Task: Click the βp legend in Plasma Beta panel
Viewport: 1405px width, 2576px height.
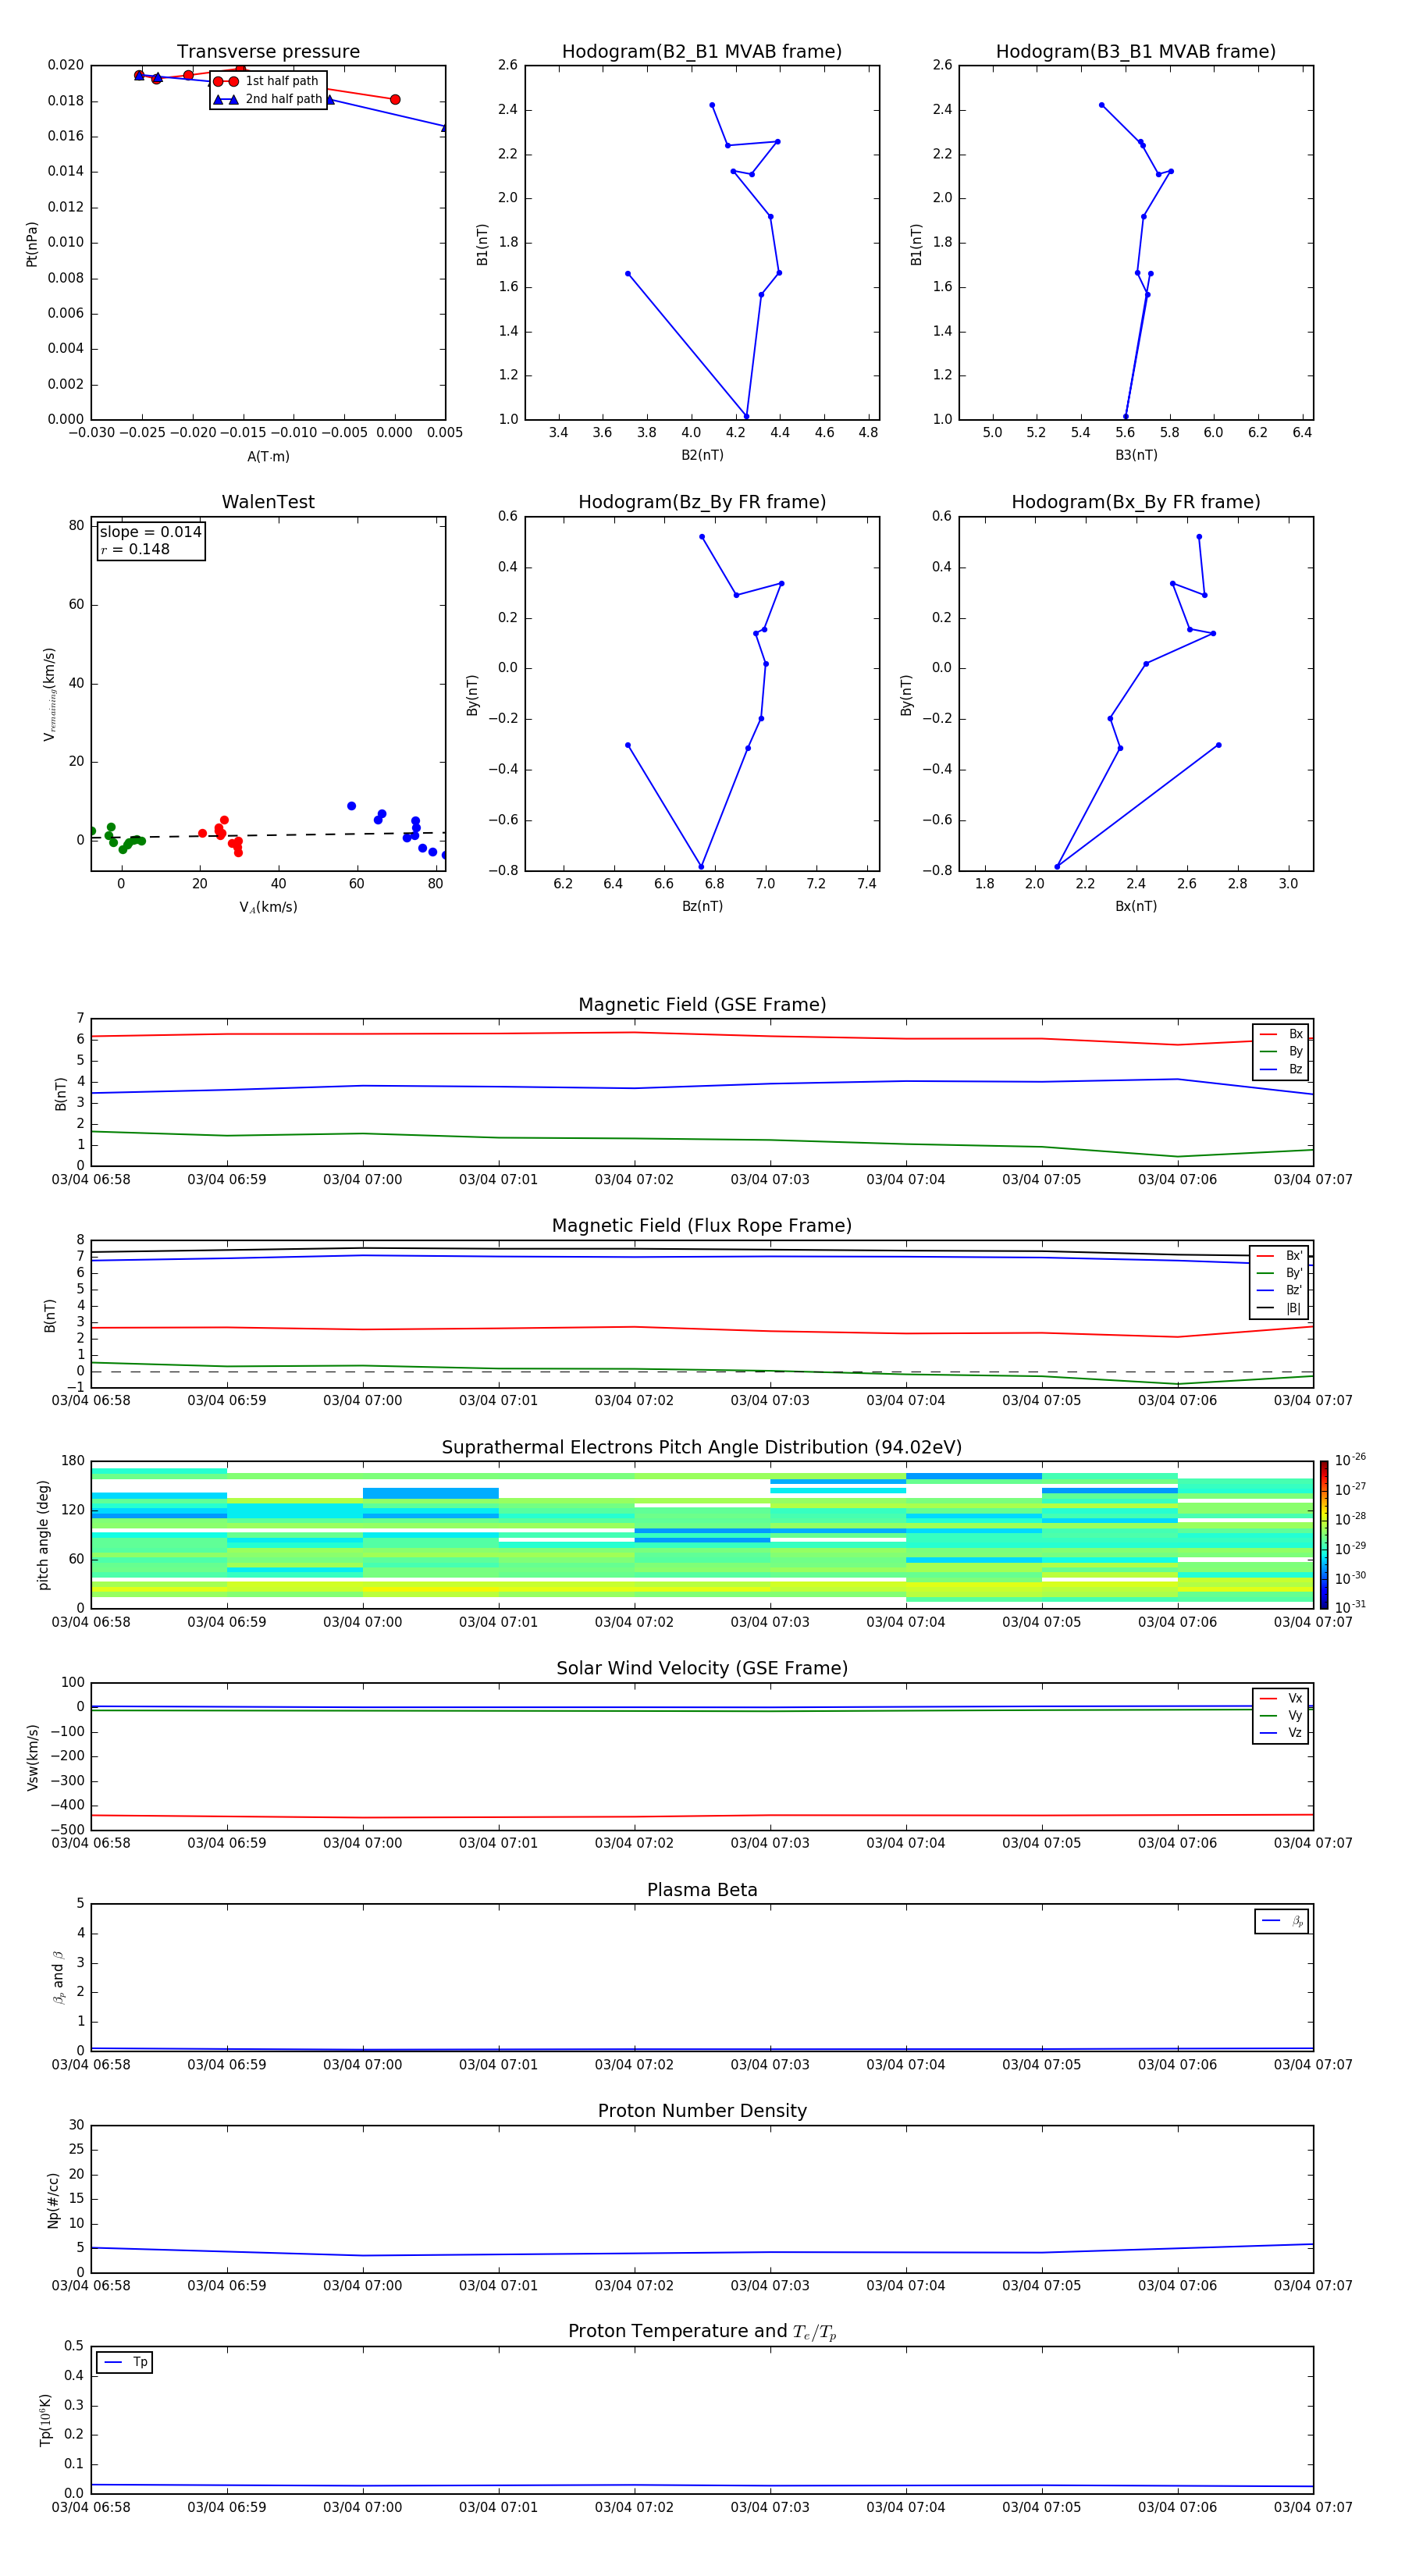Action: click(1282, 1922)
